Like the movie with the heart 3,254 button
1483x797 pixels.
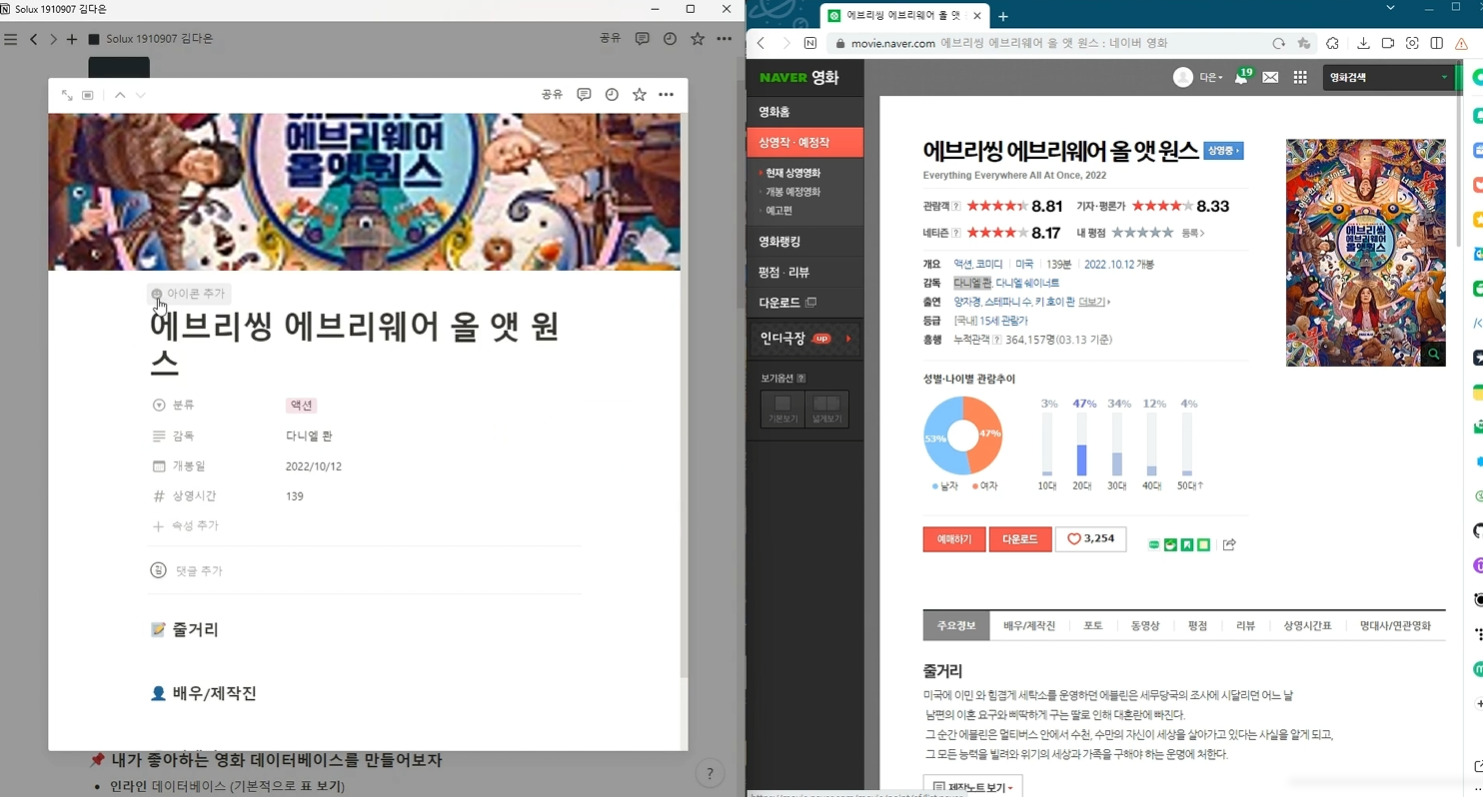point(1090,539)
